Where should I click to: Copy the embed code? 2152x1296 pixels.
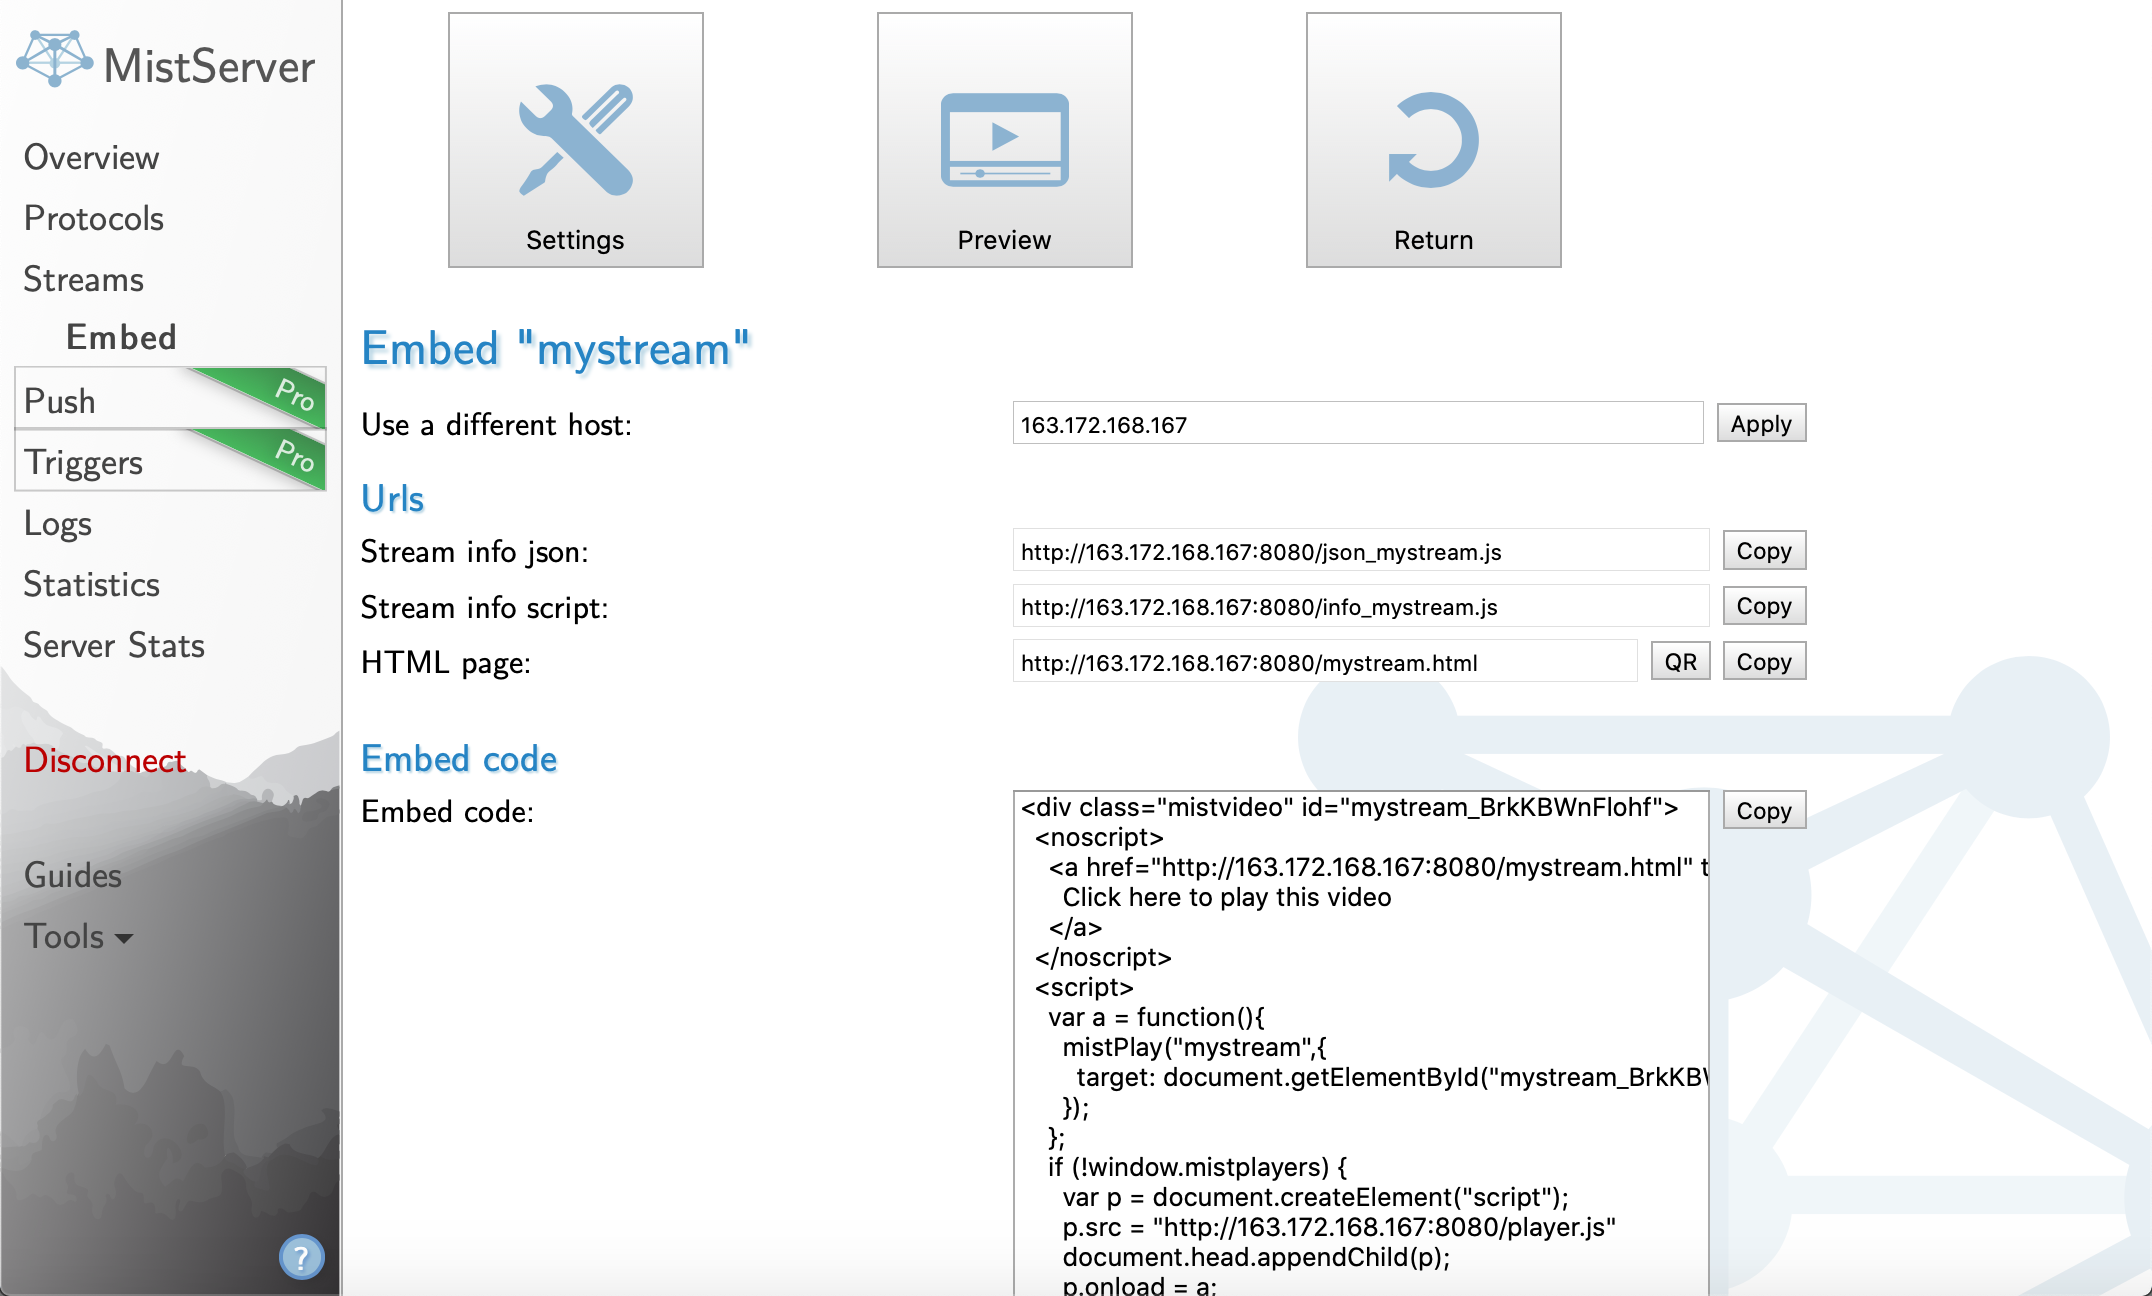(1763, 811)
